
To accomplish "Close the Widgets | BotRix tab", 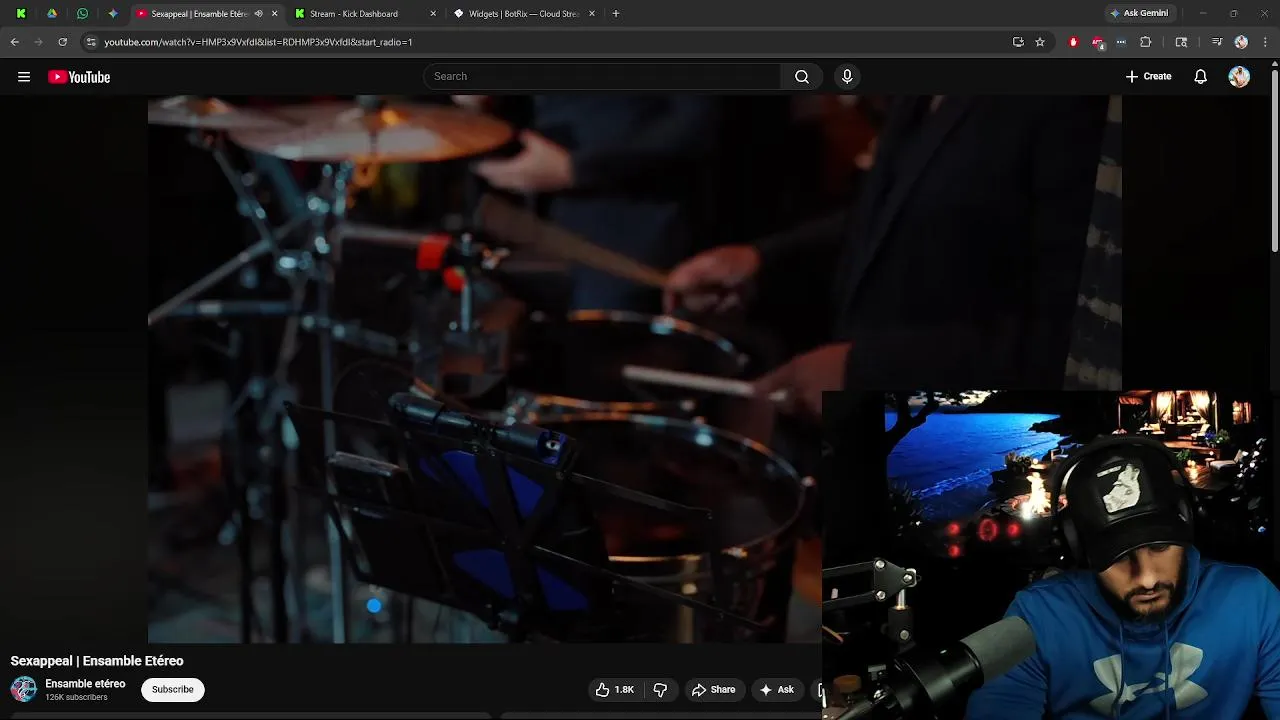I will (592, 14).
